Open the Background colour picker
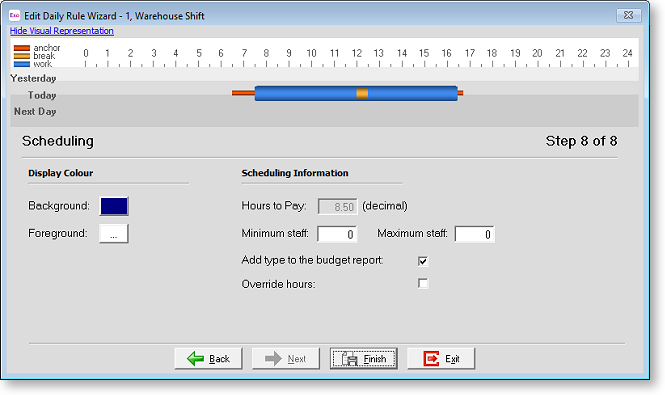 click(114, 206)
